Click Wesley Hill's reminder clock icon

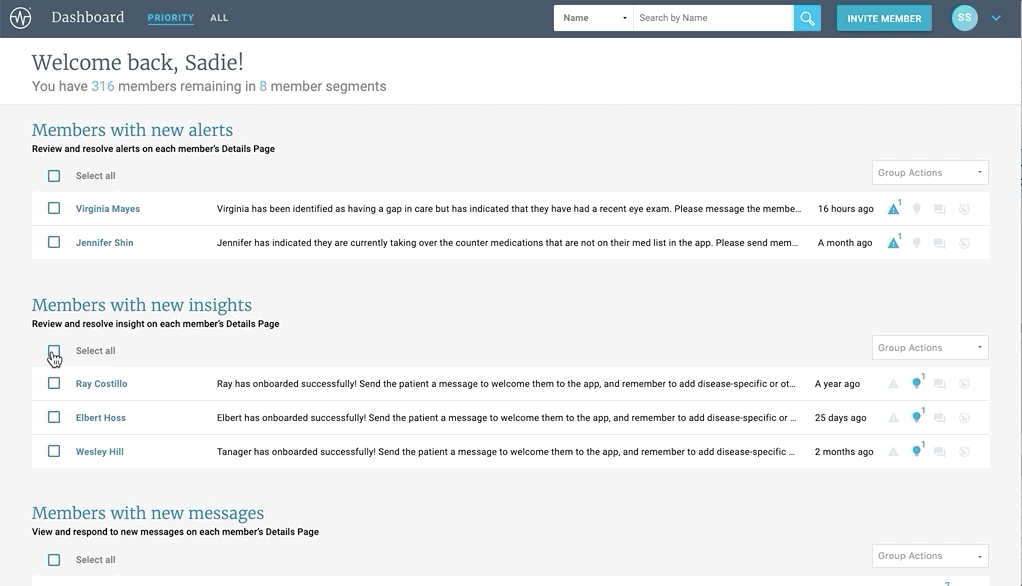964,452
